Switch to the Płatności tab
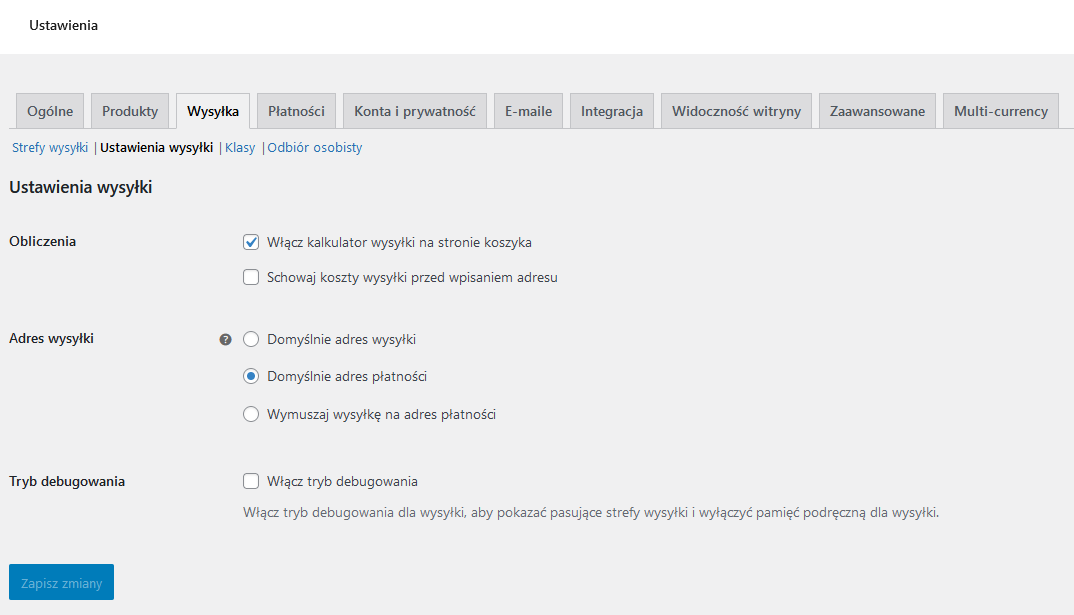The width and height of the screenshot is (1074, 615). (296, 111)
